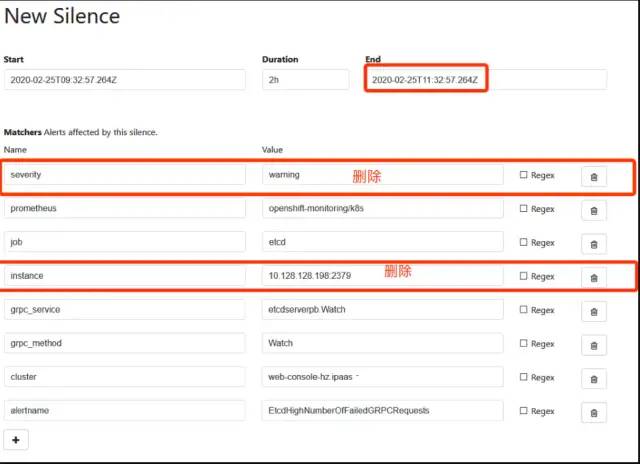Remove the prometheus matcher row
The image size is (640, 464).
593,210
